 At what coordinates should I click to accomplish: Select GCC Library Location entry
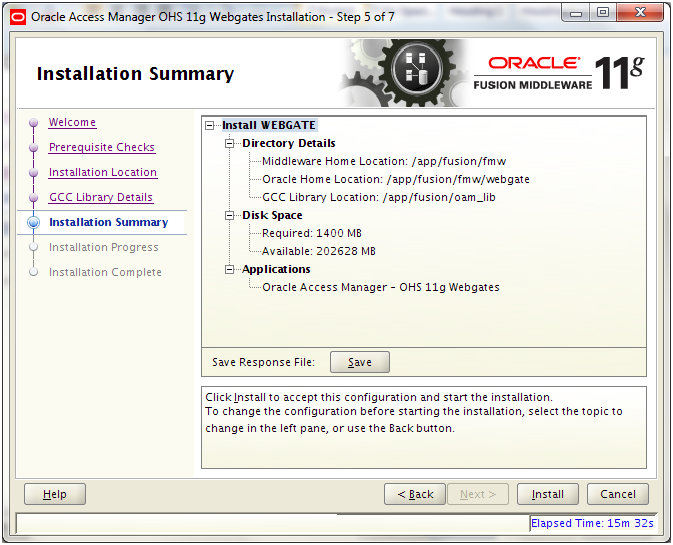click(379, 197)
